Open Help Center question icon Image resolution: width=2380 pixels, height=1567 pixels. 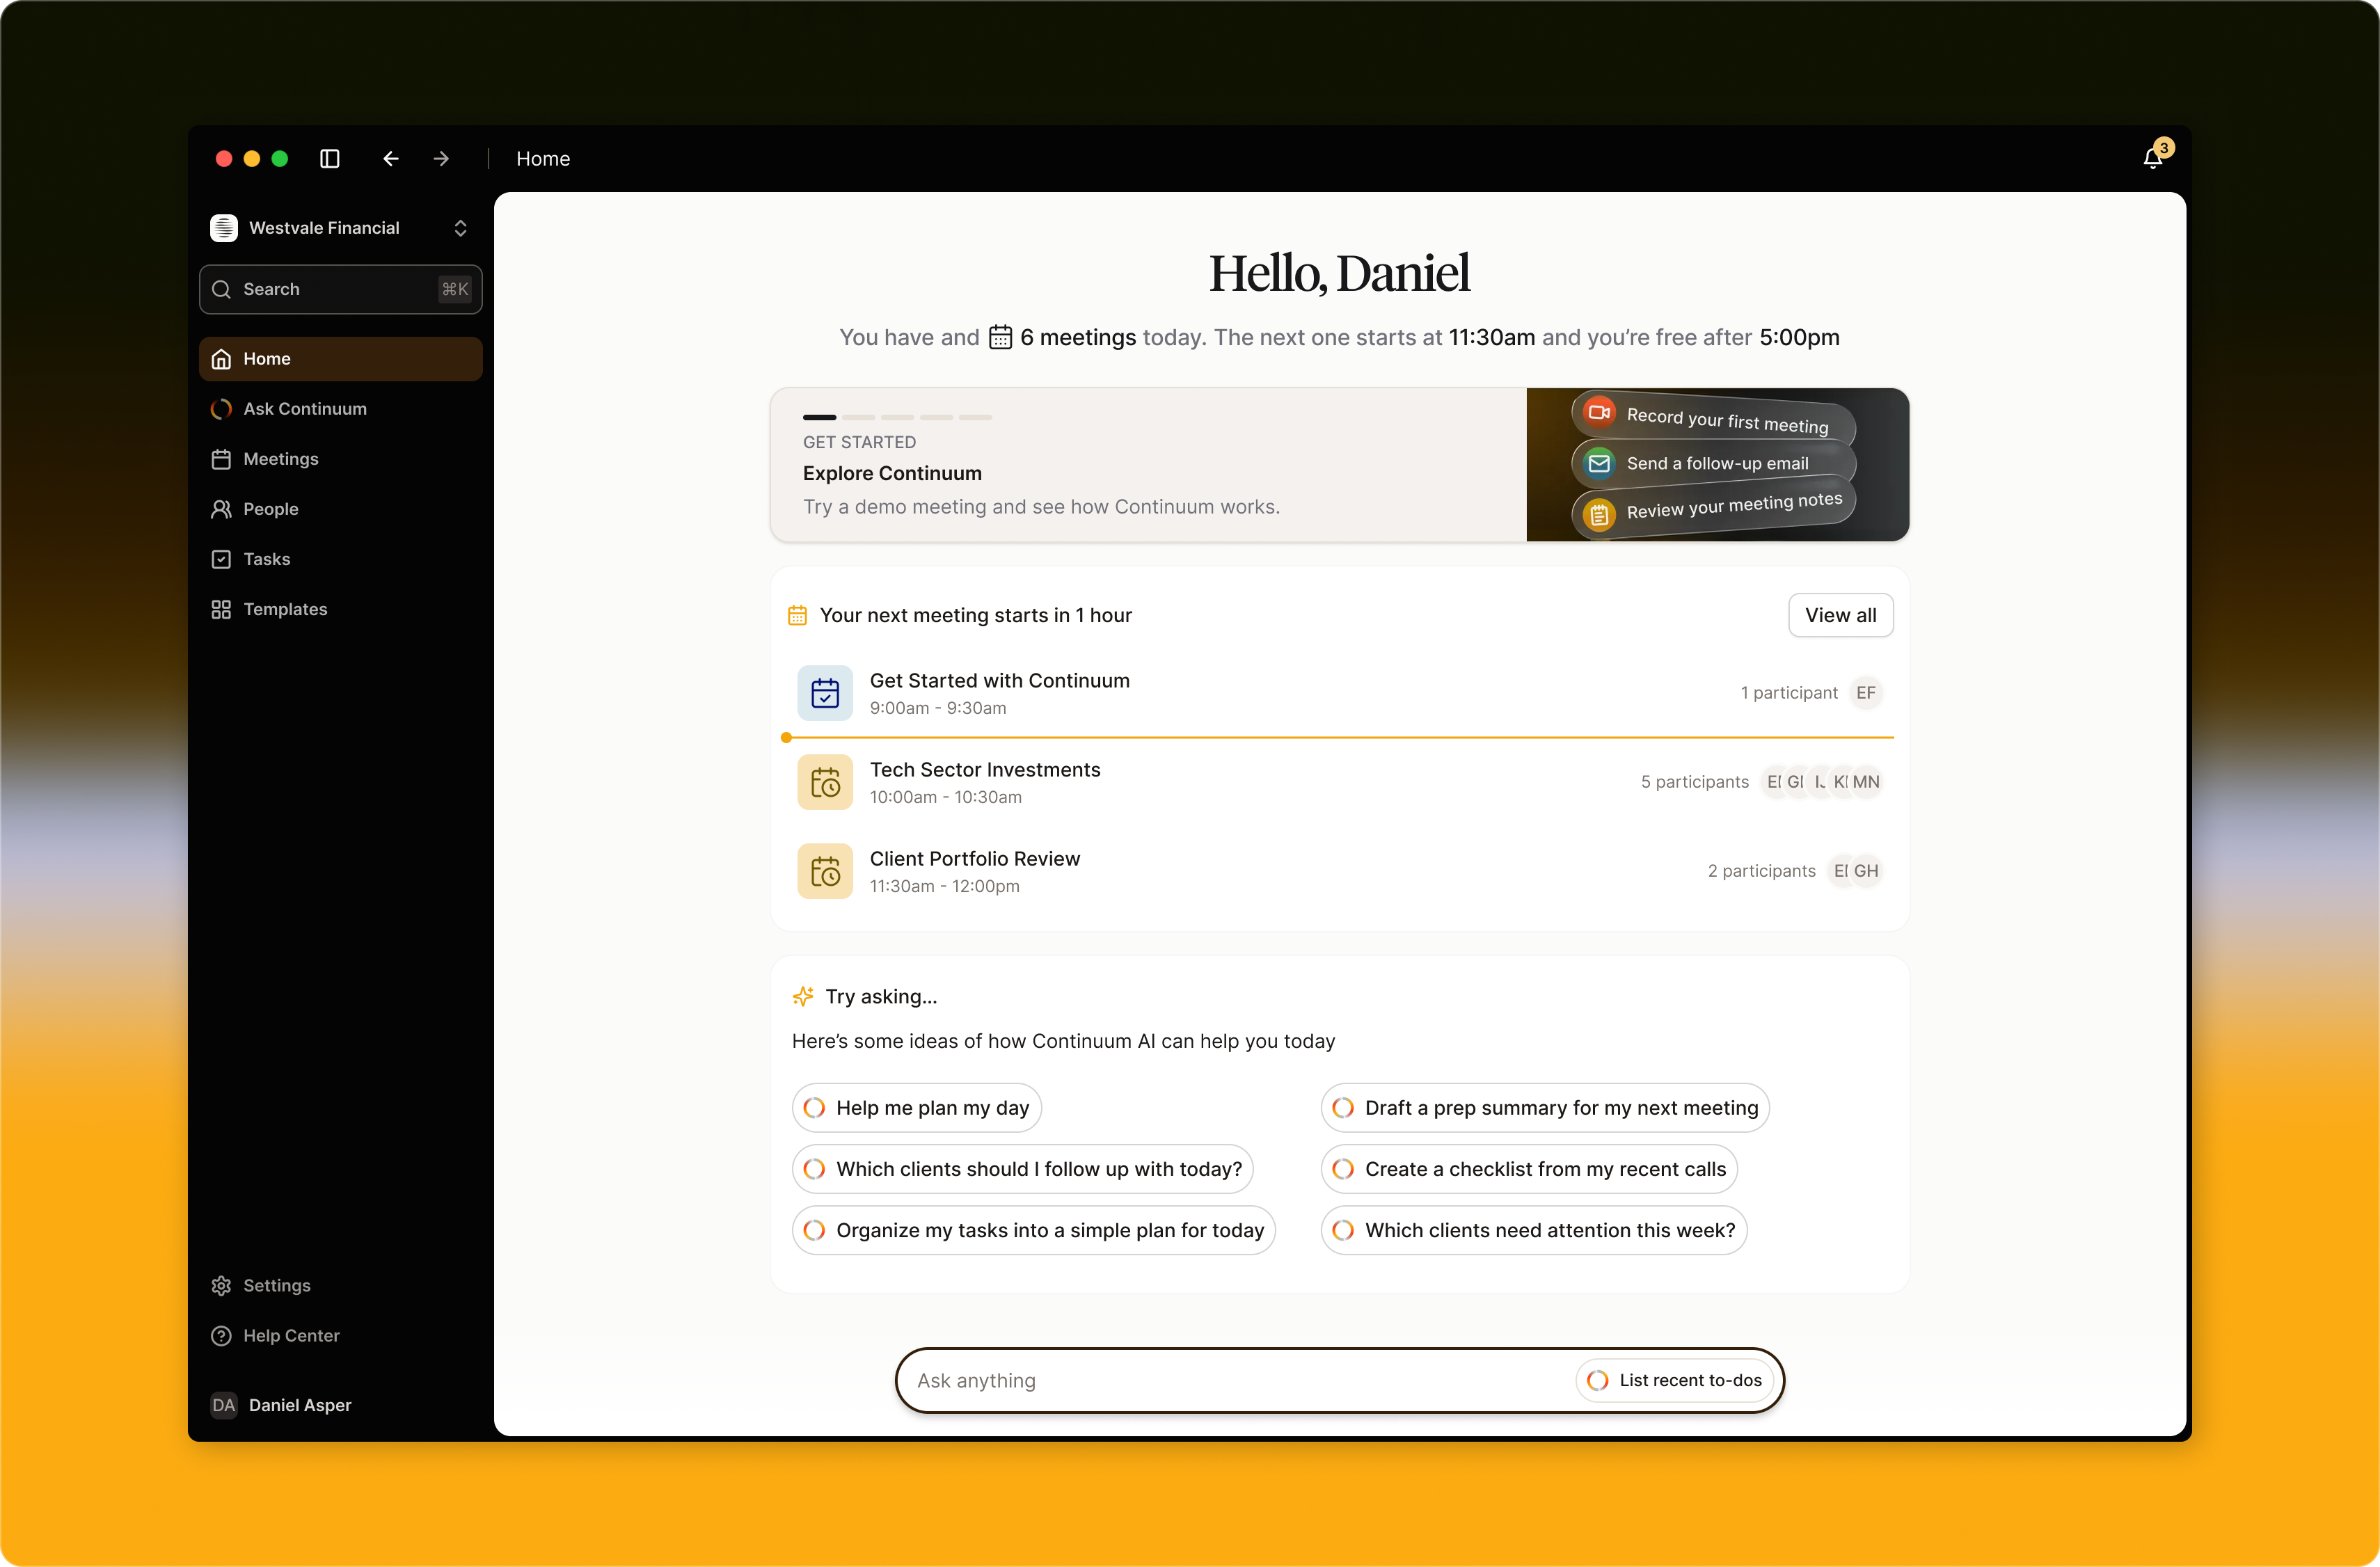pos(221,1336)
